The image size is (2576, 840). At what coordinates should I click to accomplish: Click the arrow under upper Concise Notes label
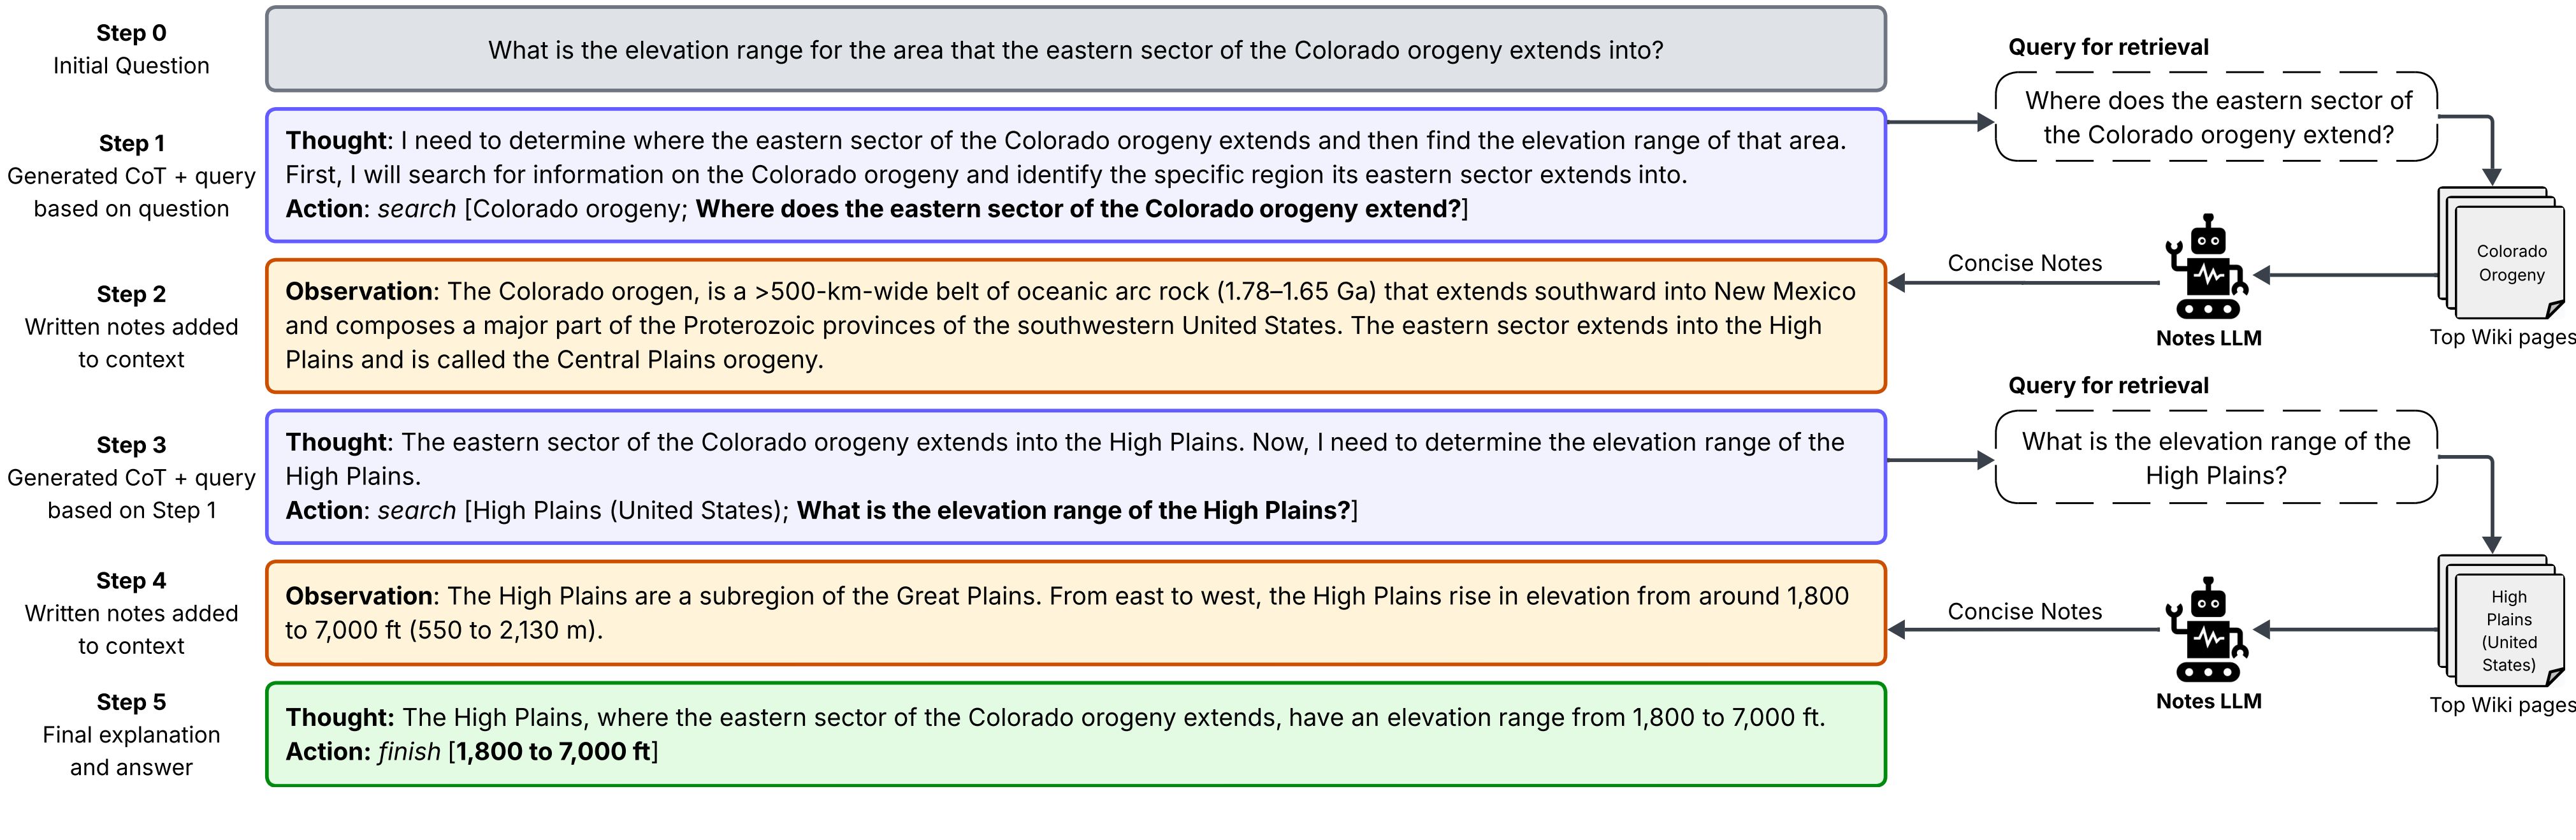coord(2024,283)
